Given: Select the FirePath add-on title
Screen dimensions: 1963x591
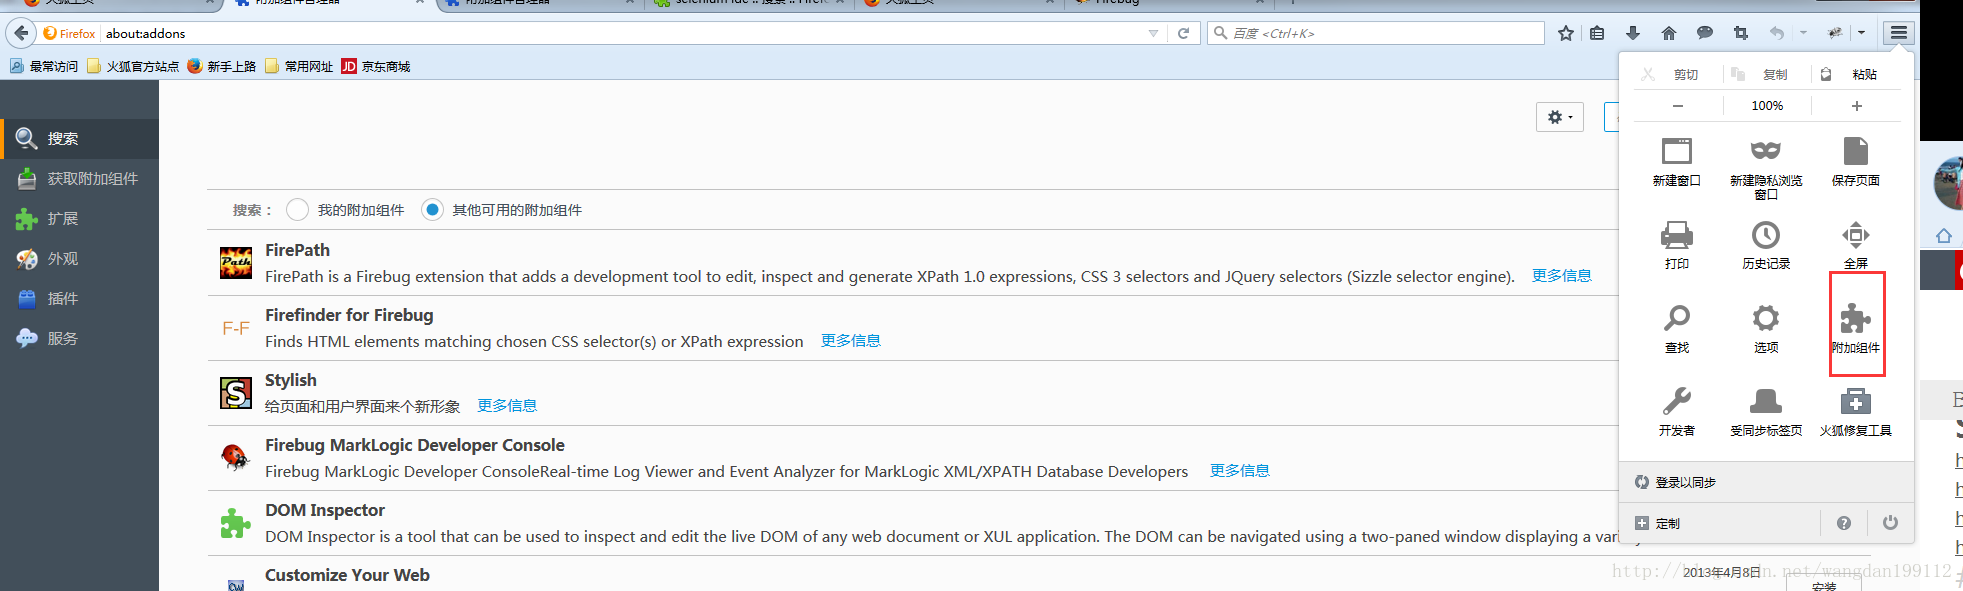Looking at the screenshot, I should (x=297, y=250).
